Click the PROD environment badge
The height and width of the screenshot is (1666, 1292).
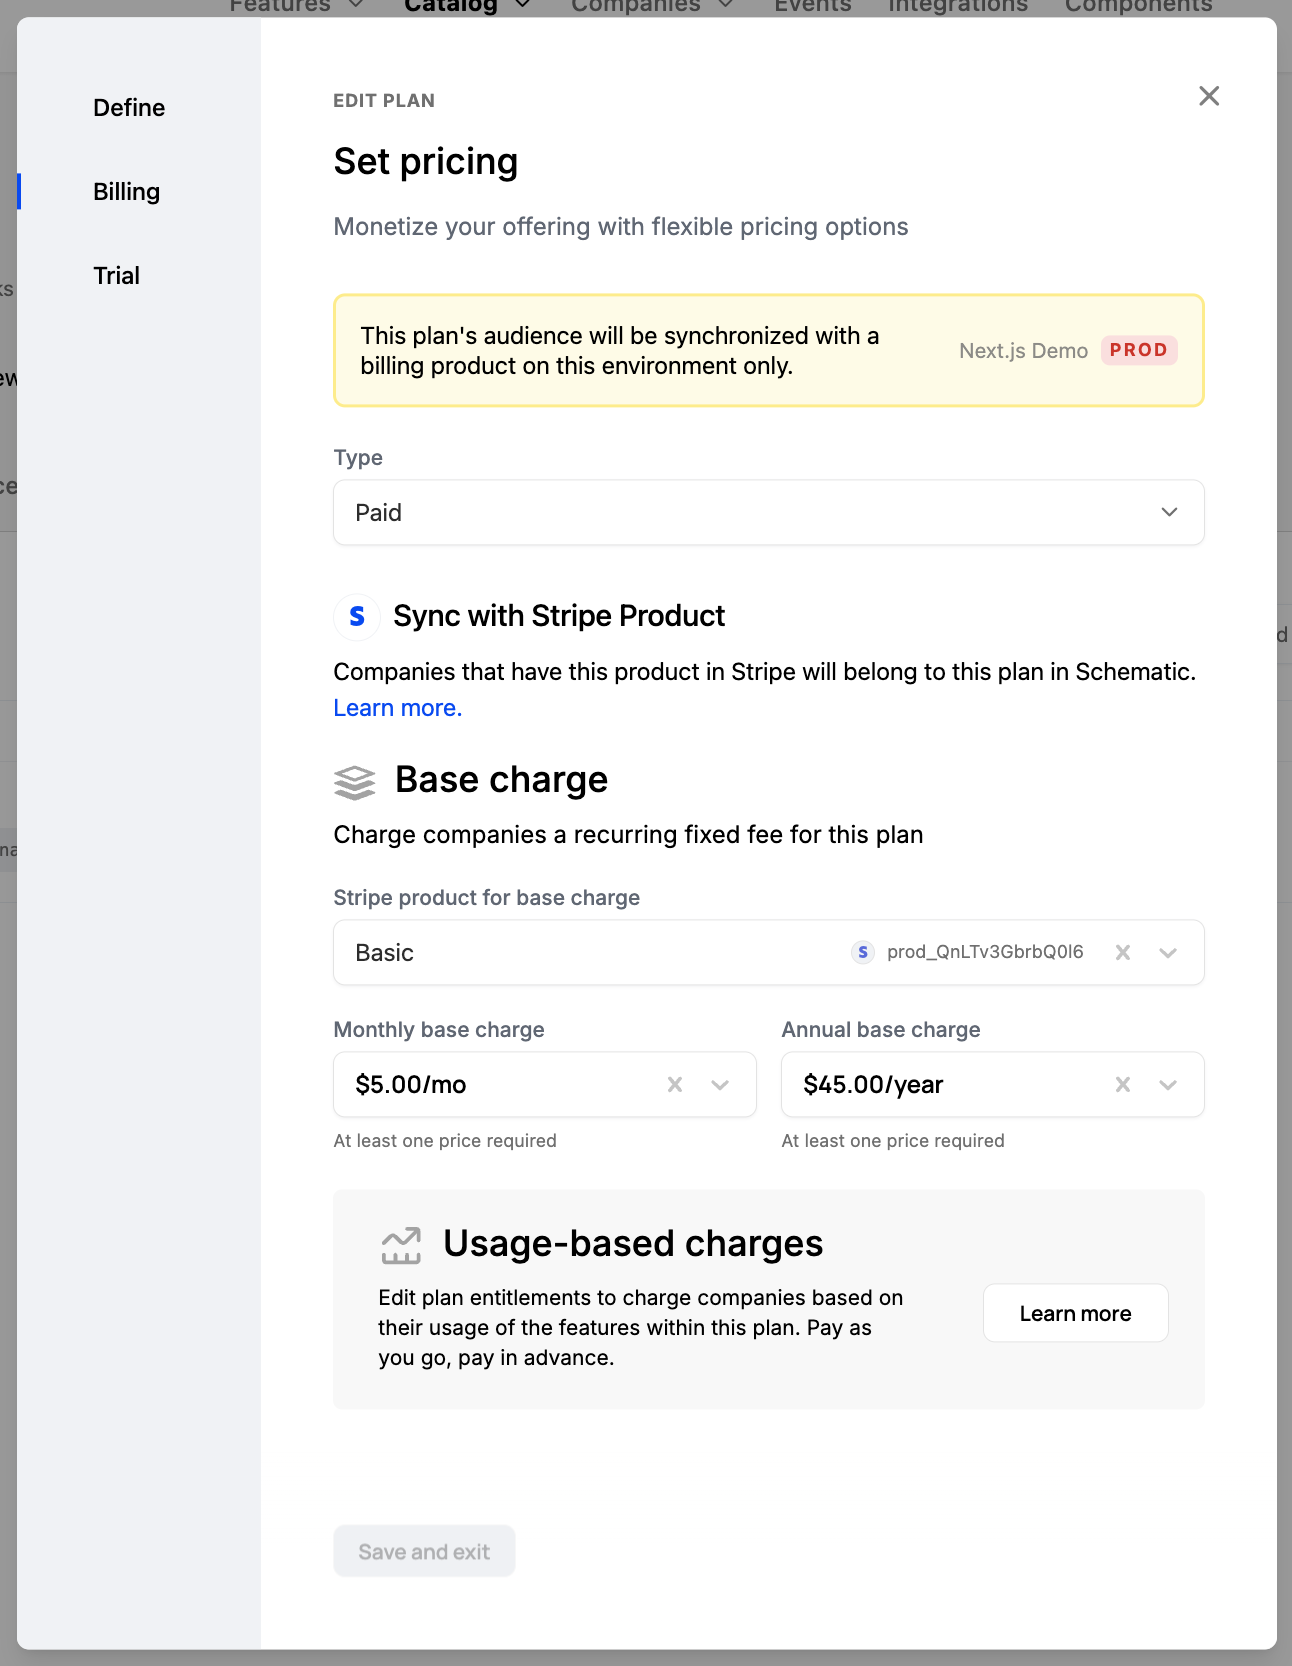pos(1138,351)
